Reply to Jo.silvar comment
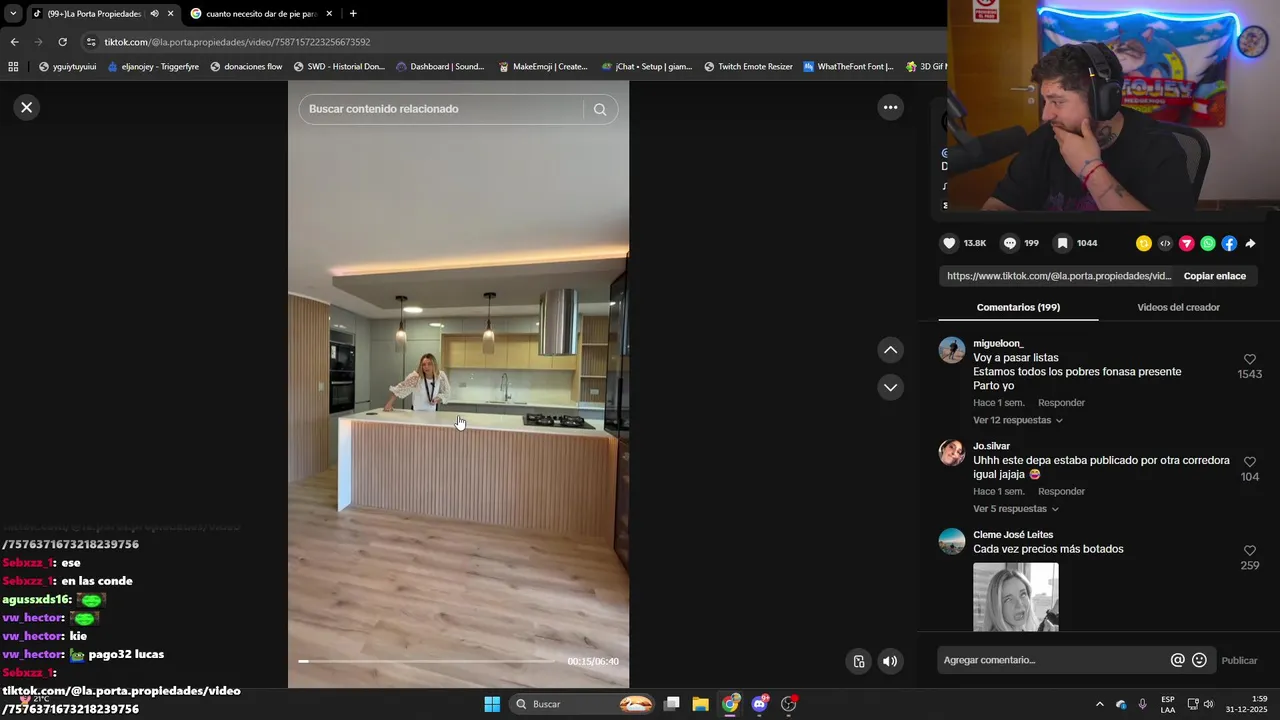Image resolution: width=1280 pixels, height=720 pixels. 1061,492
